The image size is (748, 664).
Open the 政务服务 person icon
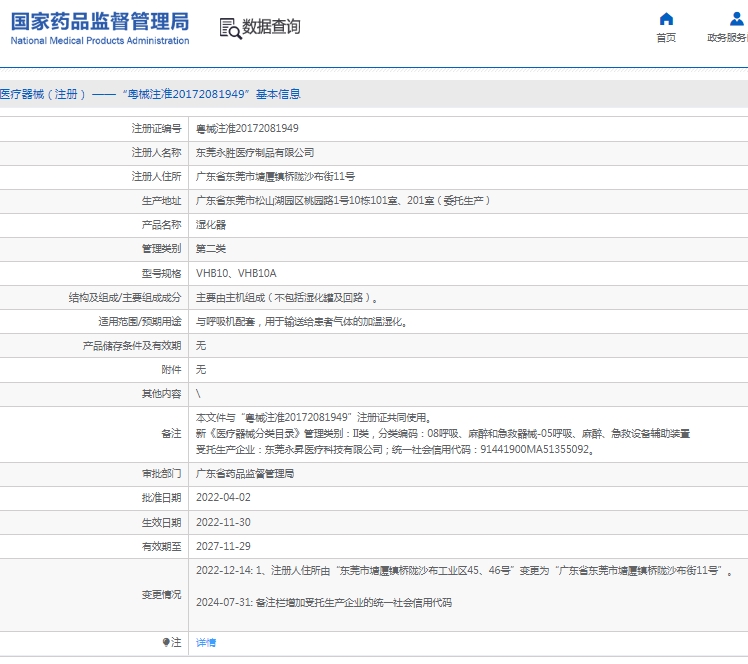(x=737, y=19)
